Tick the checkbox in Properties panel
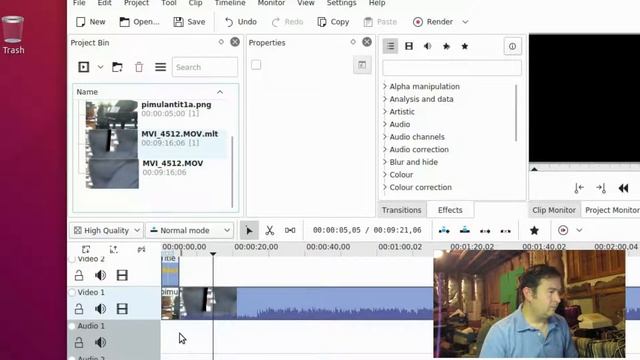Screen dimensions: 640x360 point(256,64)
